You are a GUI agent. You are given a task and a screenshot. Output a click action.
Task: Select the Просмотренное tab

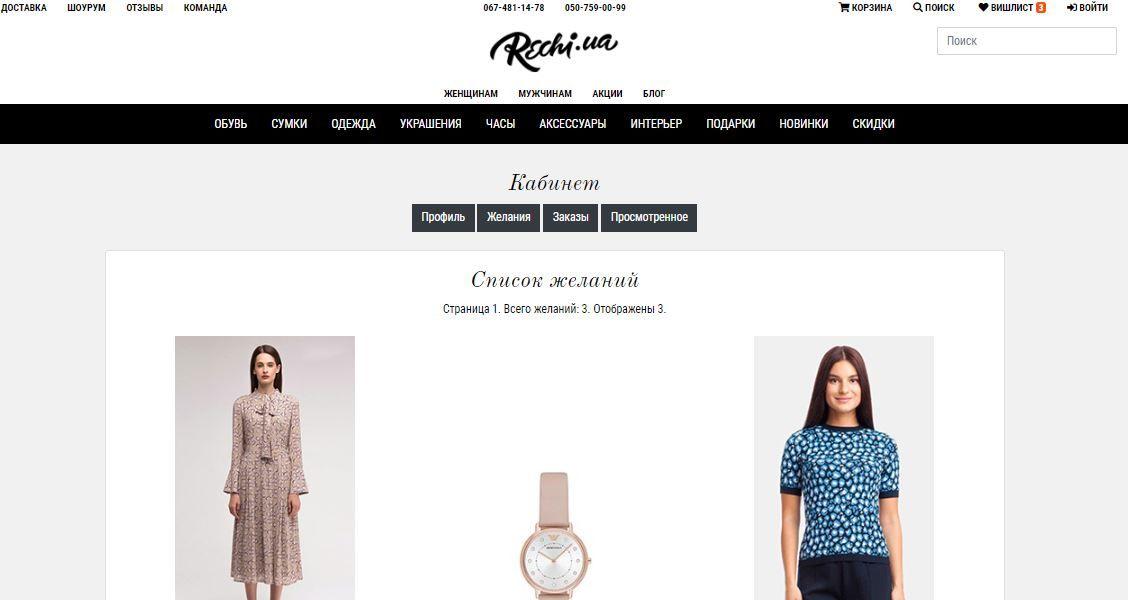coord(649,217)
